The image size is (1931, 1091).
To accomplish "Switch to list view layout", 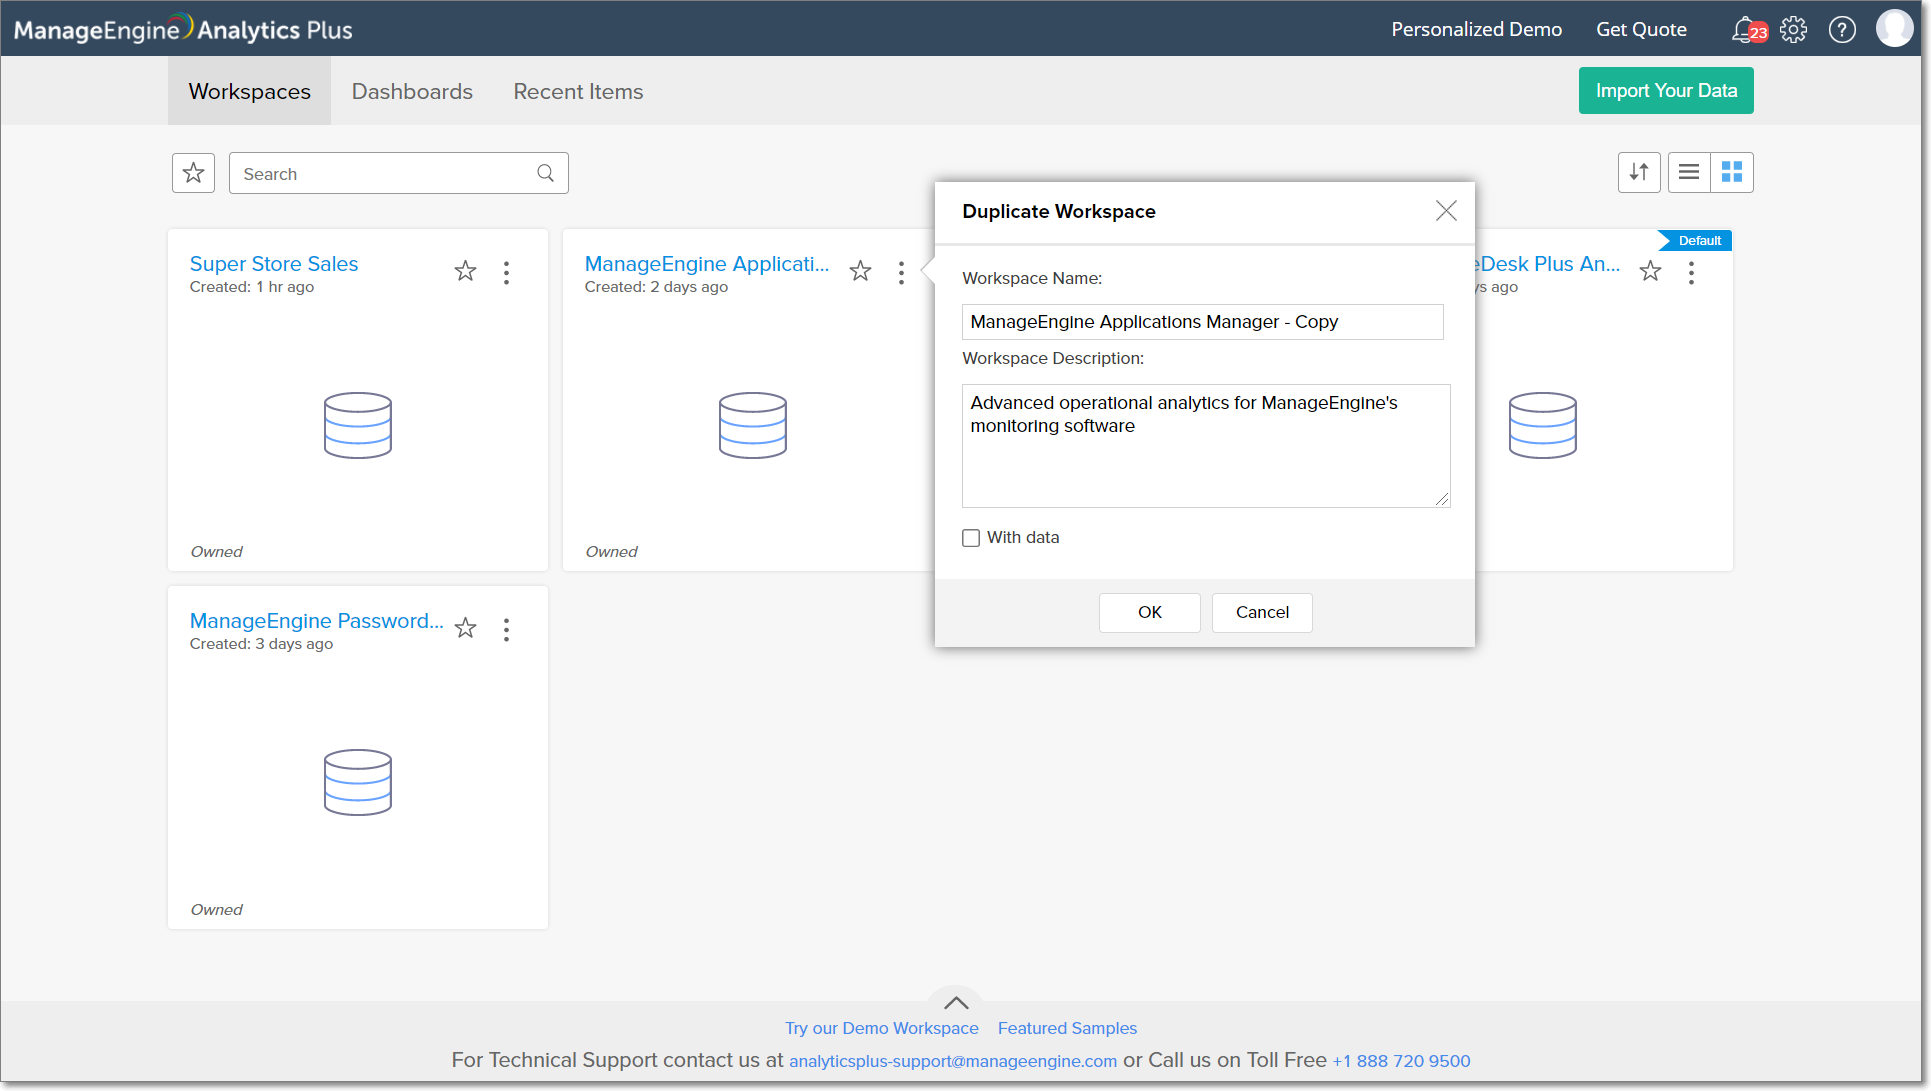I will pos(1689,172).
